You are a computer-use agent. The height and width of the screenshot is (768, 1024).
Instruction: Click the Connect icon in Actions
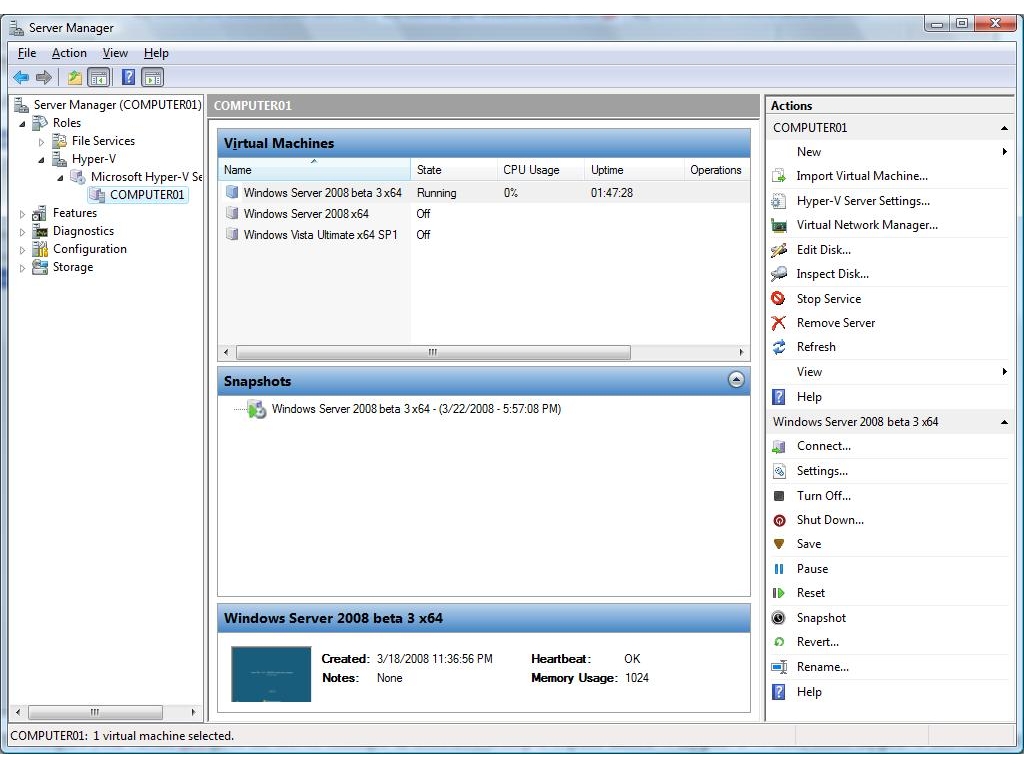point(778,446)
